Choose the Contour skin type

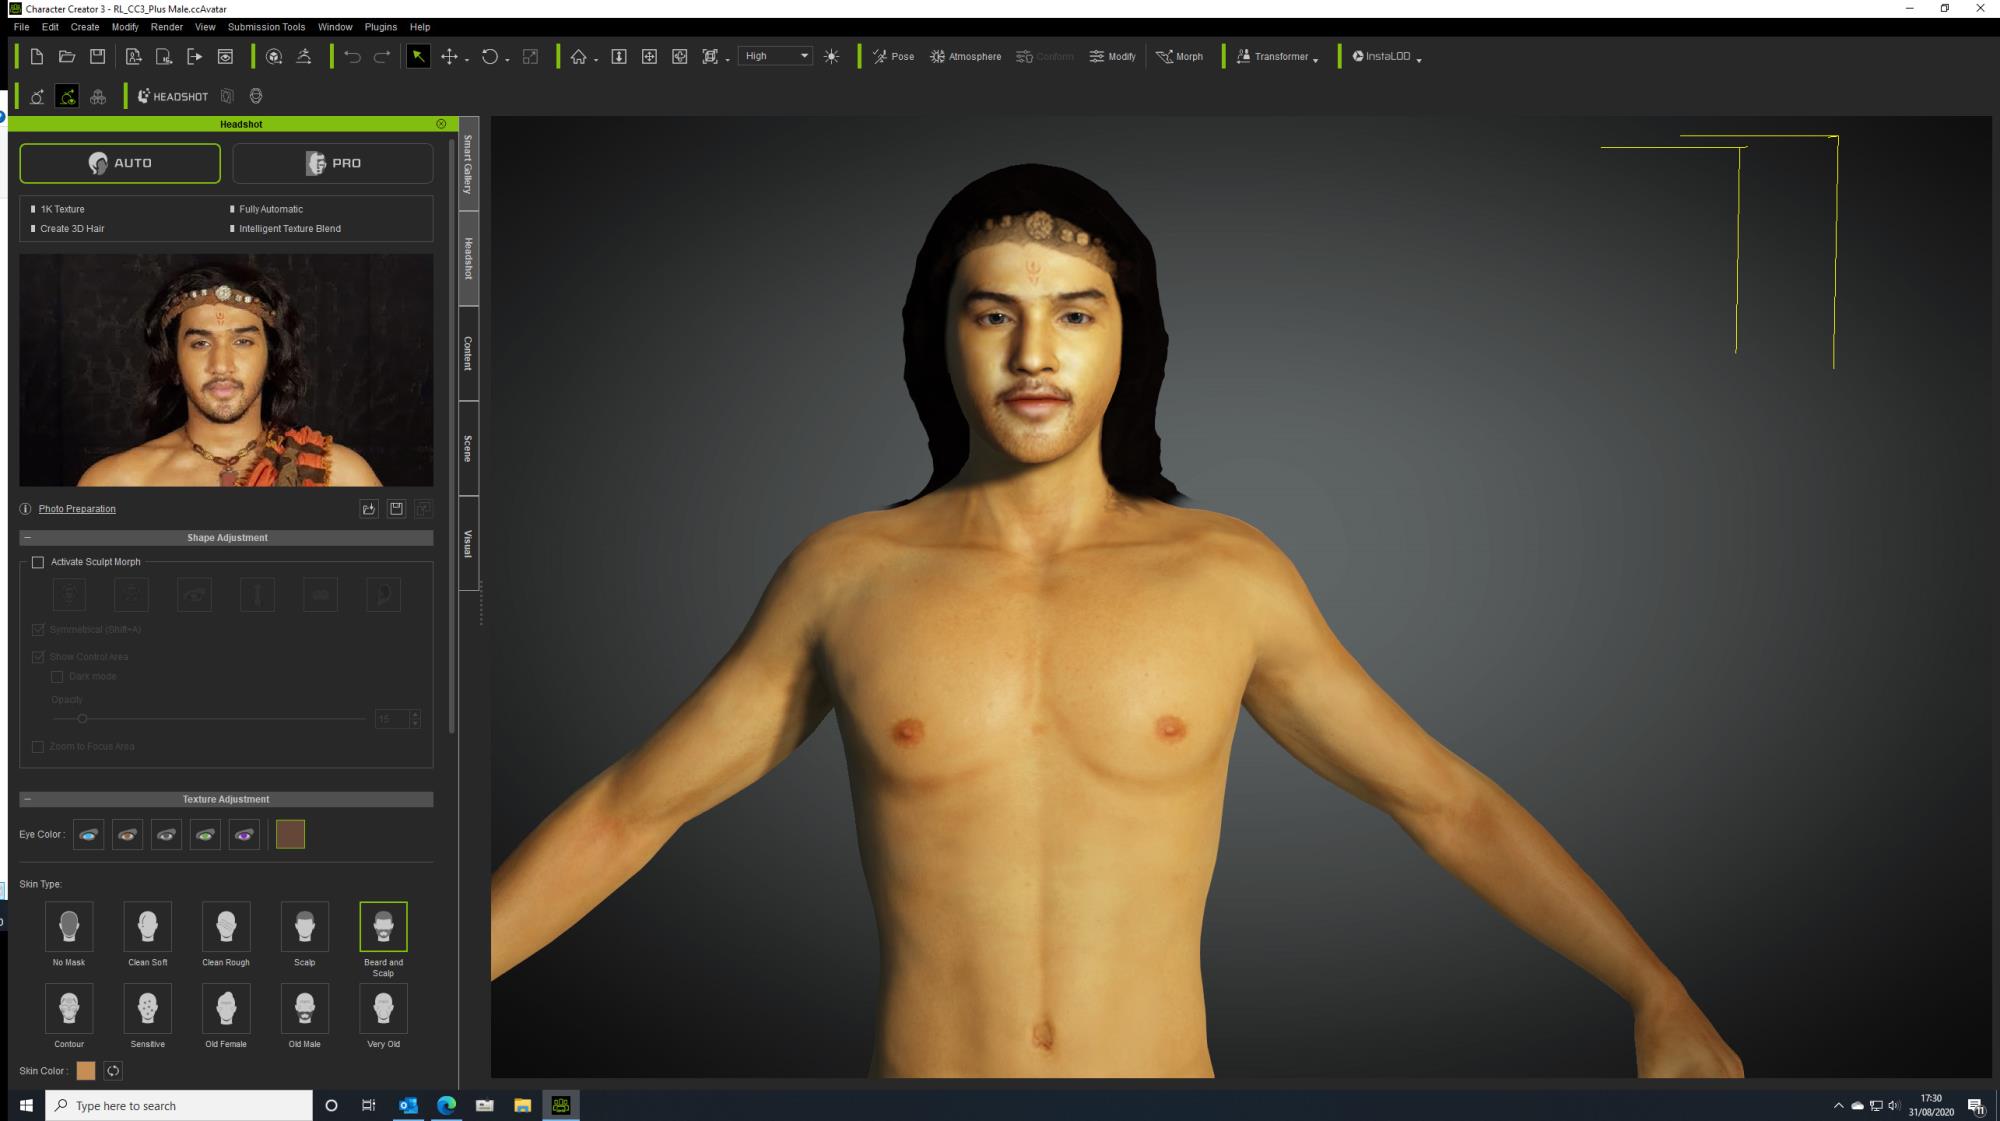[x=69, y=1008]
